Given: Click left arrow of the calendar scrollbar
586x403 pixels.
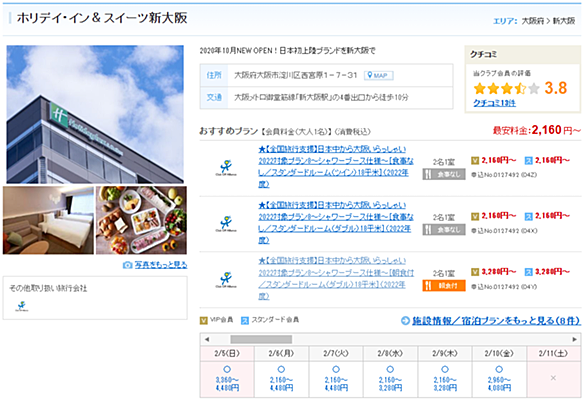Looking at the screenshot, I should click(x=207, y=339).
